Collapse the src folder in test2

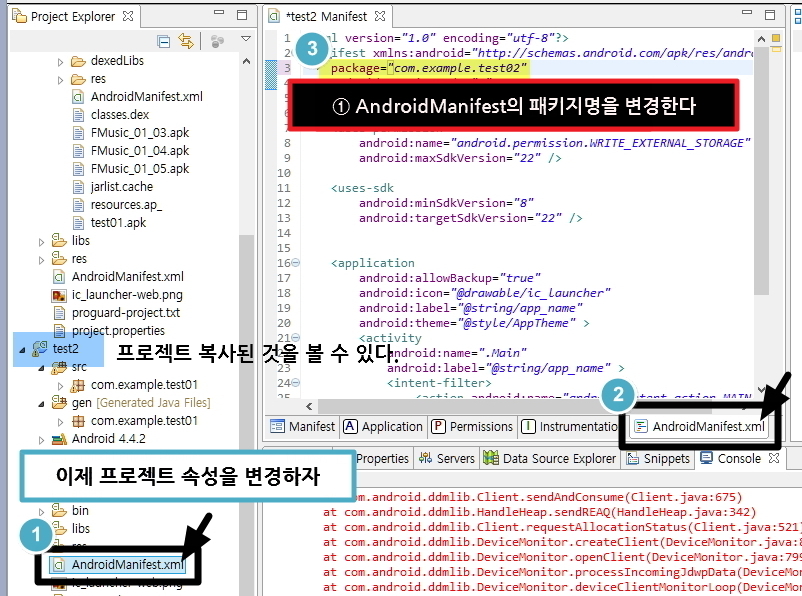41,368
